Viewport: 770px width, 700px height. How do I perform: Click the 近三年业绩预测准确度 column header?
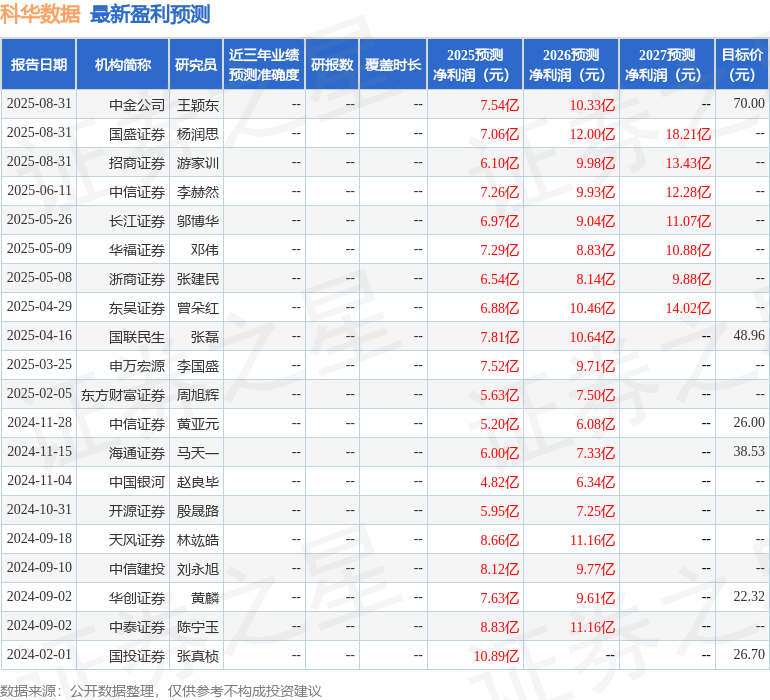point(264,65)
